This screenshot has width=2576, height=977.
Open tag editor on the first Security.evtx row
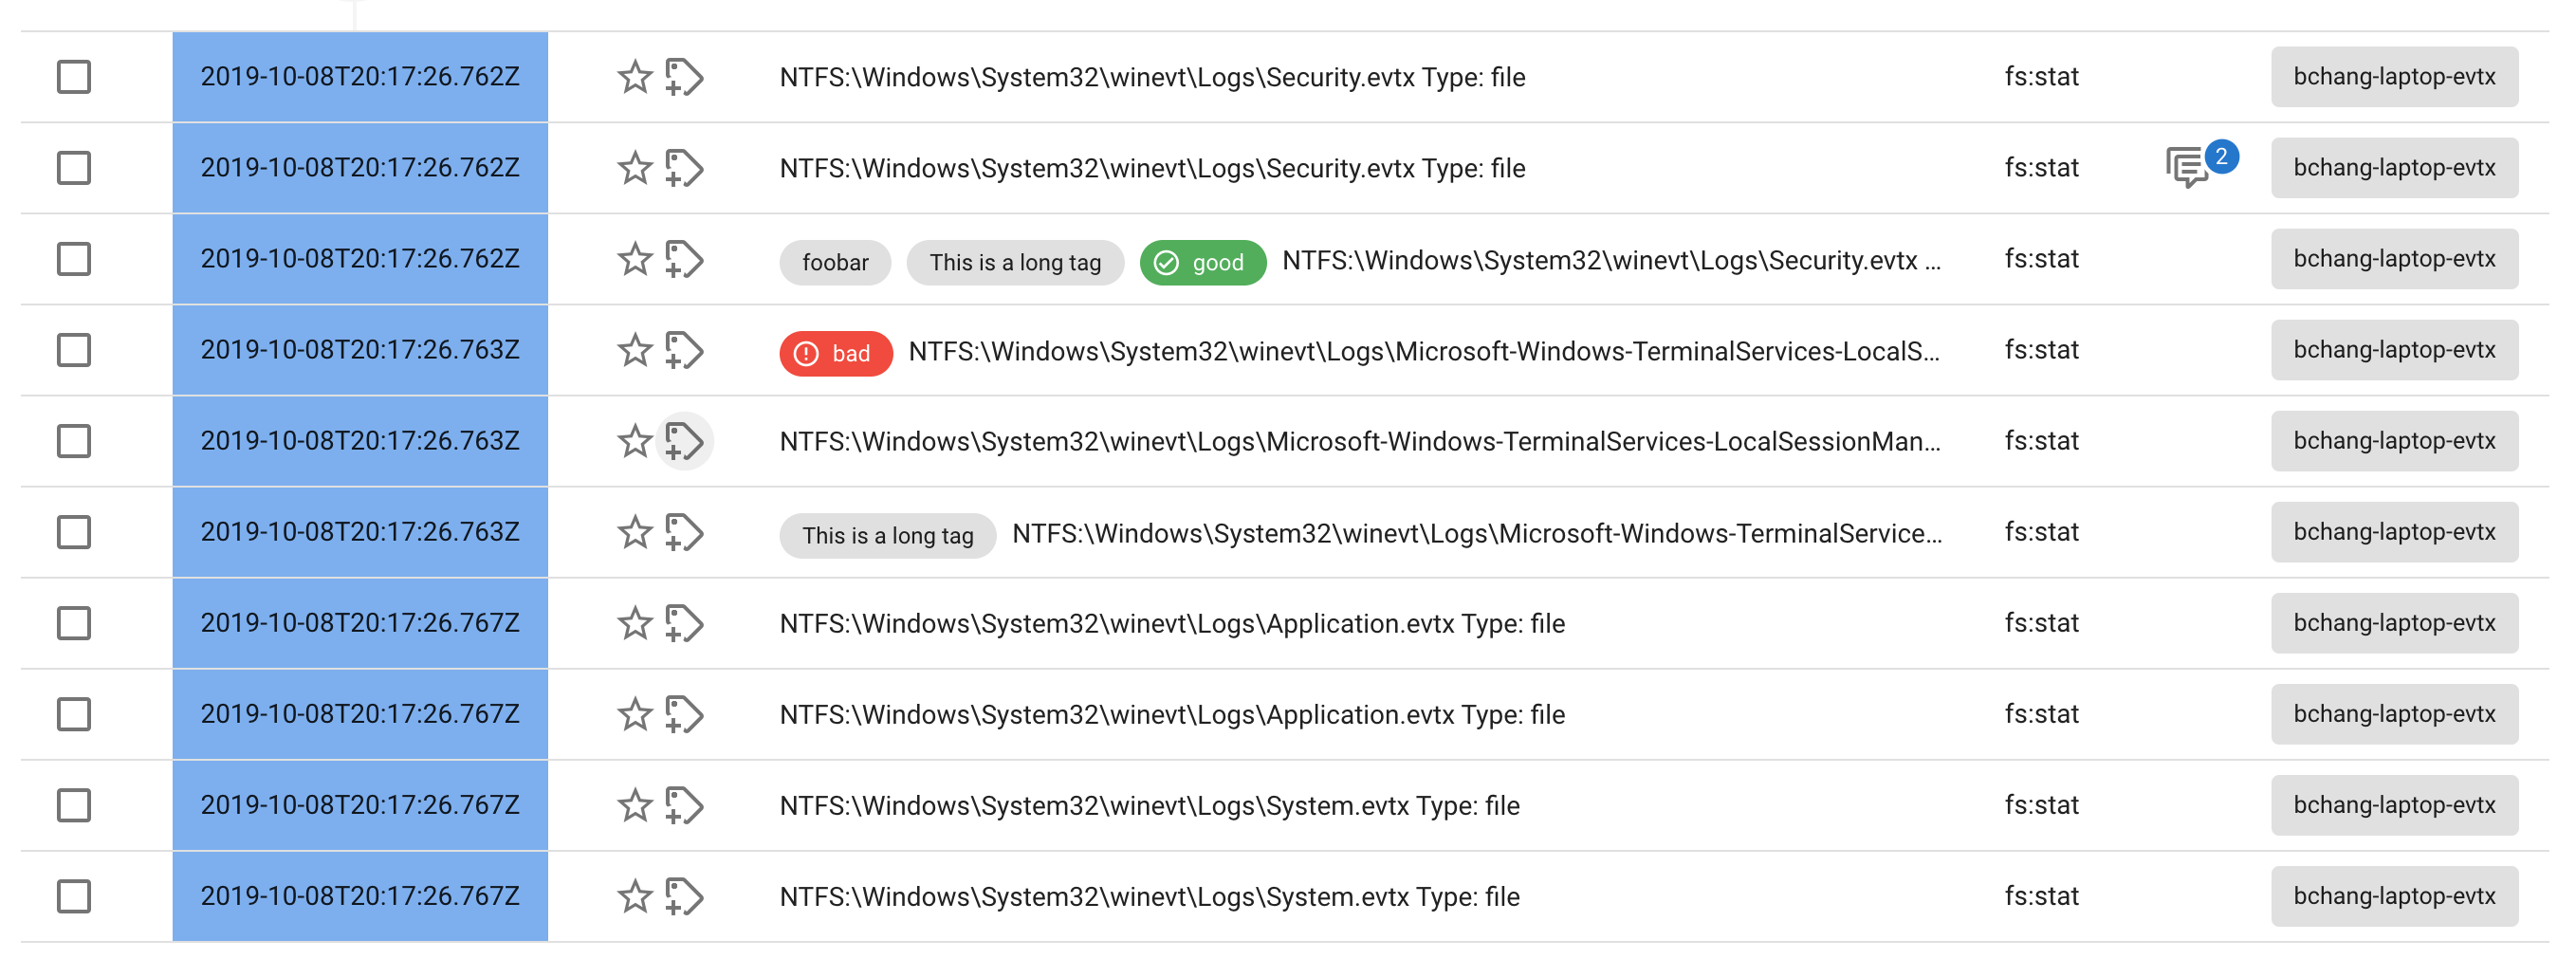[684, 76]
